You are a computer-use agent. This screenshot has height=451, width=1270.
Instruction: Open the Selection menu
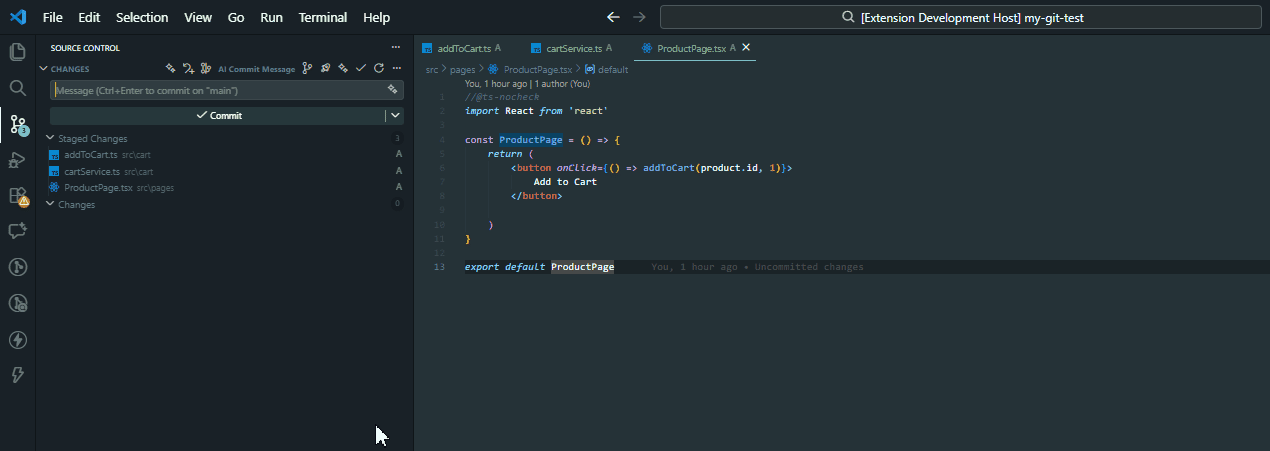click(x=142, y=17)
